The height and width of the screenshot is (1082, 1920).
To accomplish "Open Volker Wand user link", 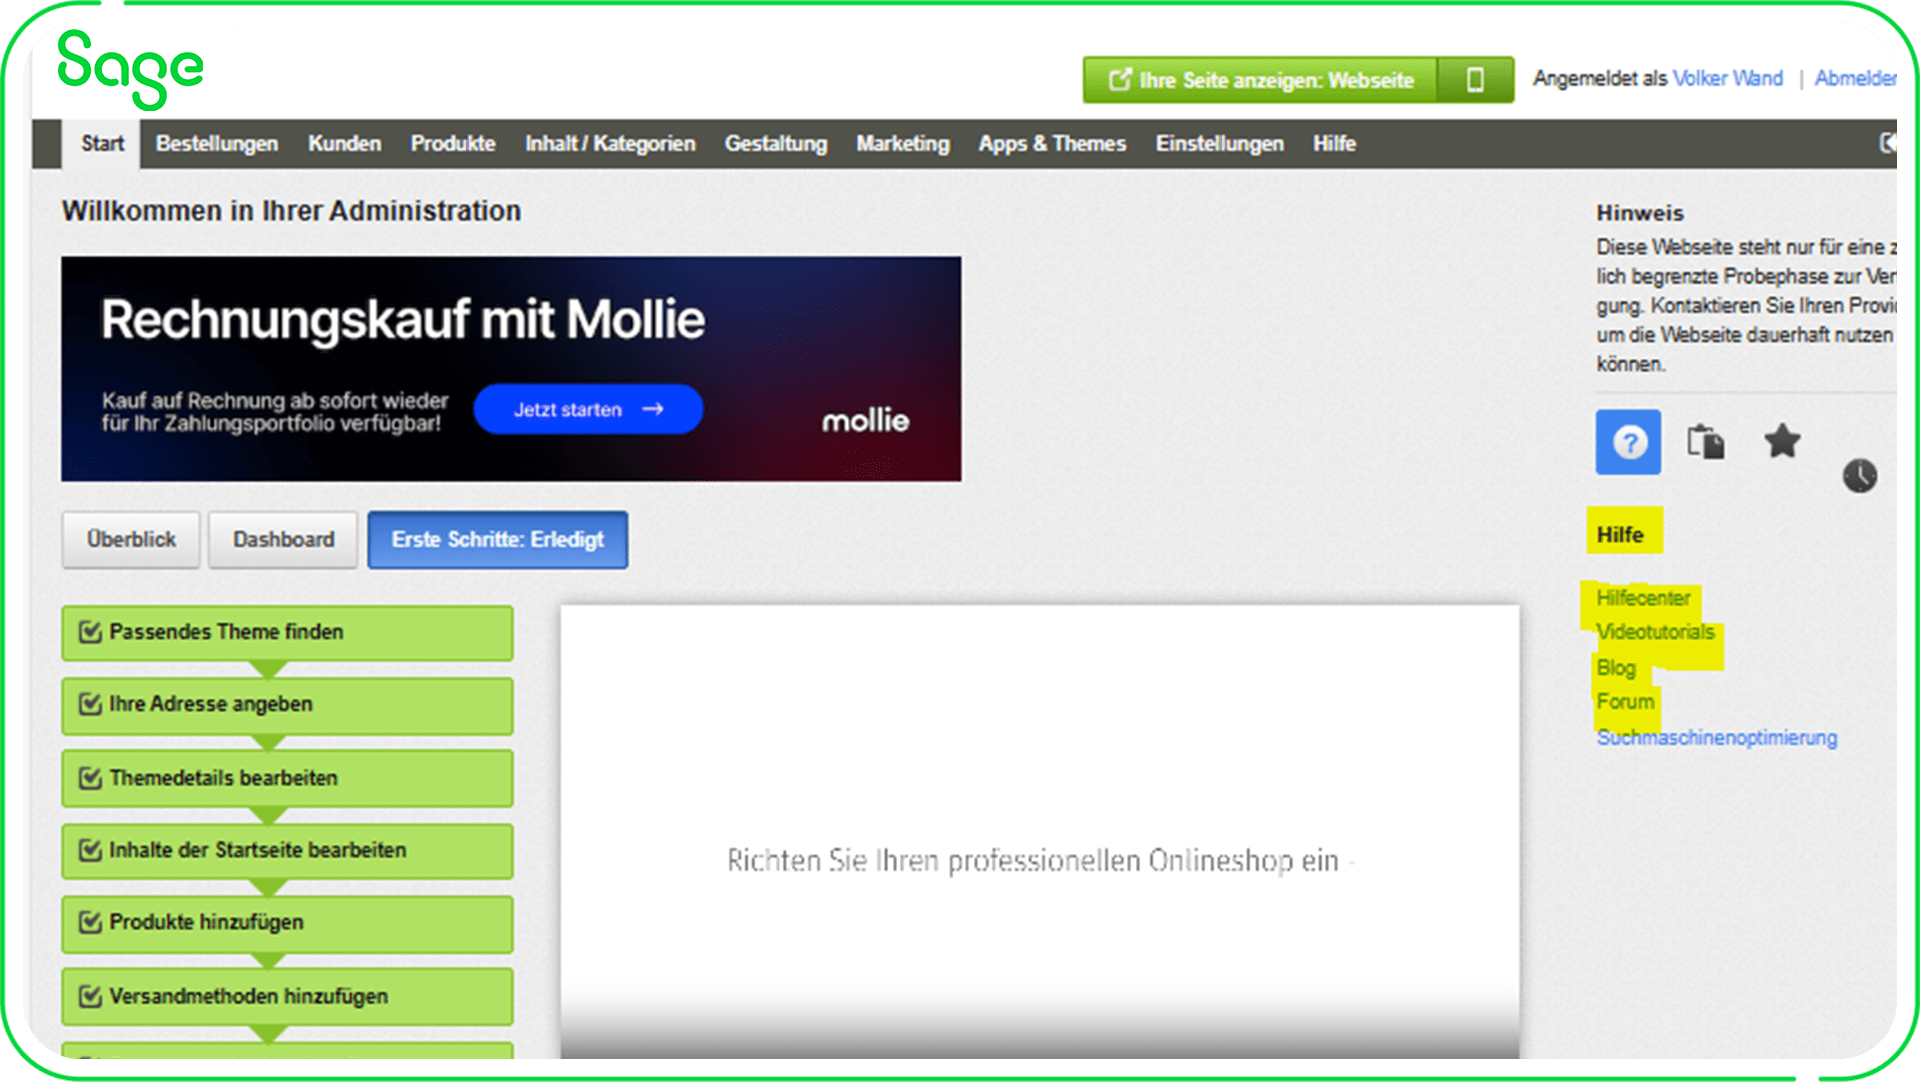I will click(x=1727, y=78).
